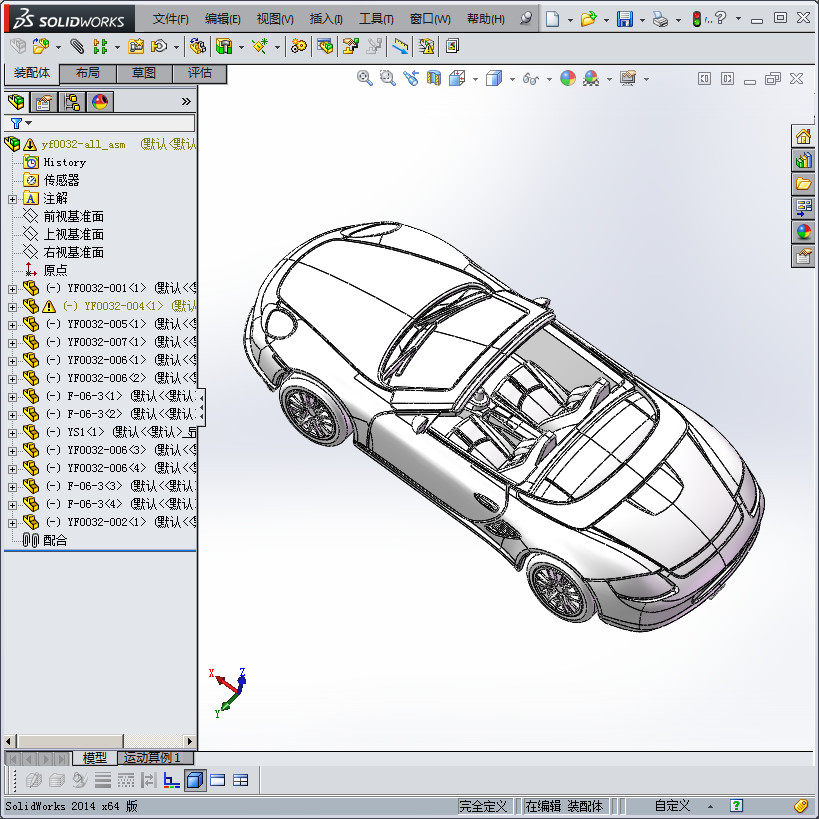819x819 pixels.
Task: Click the Zoom to Fit icon
Action: (x=365, y=79)
